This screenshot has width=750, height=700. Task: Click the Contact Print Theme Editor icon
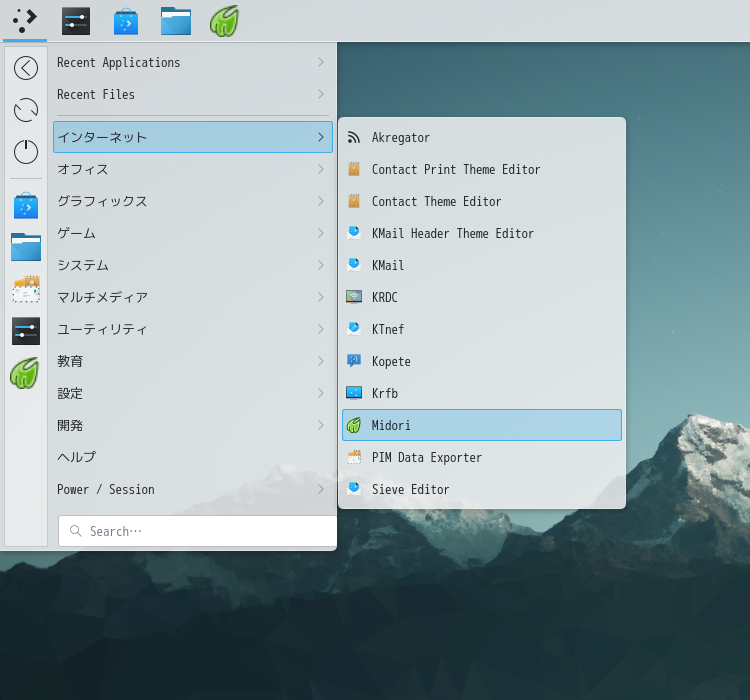pyautogui.click(x=354, y=169)
